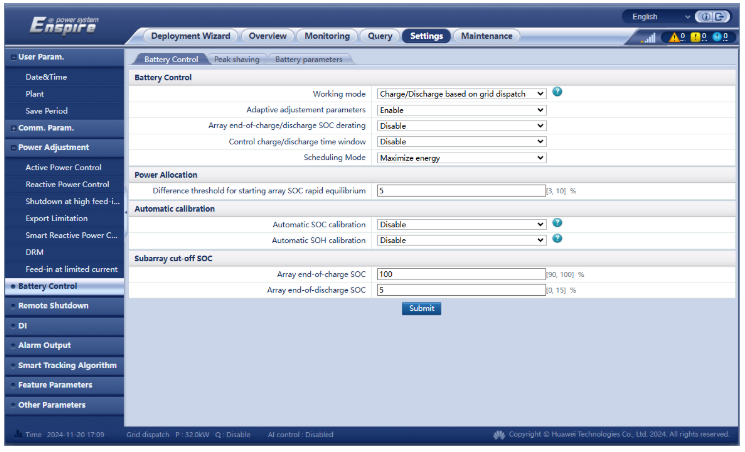Click the signal strength bars icon
The image size is (745, 452).
pos(648,38)
